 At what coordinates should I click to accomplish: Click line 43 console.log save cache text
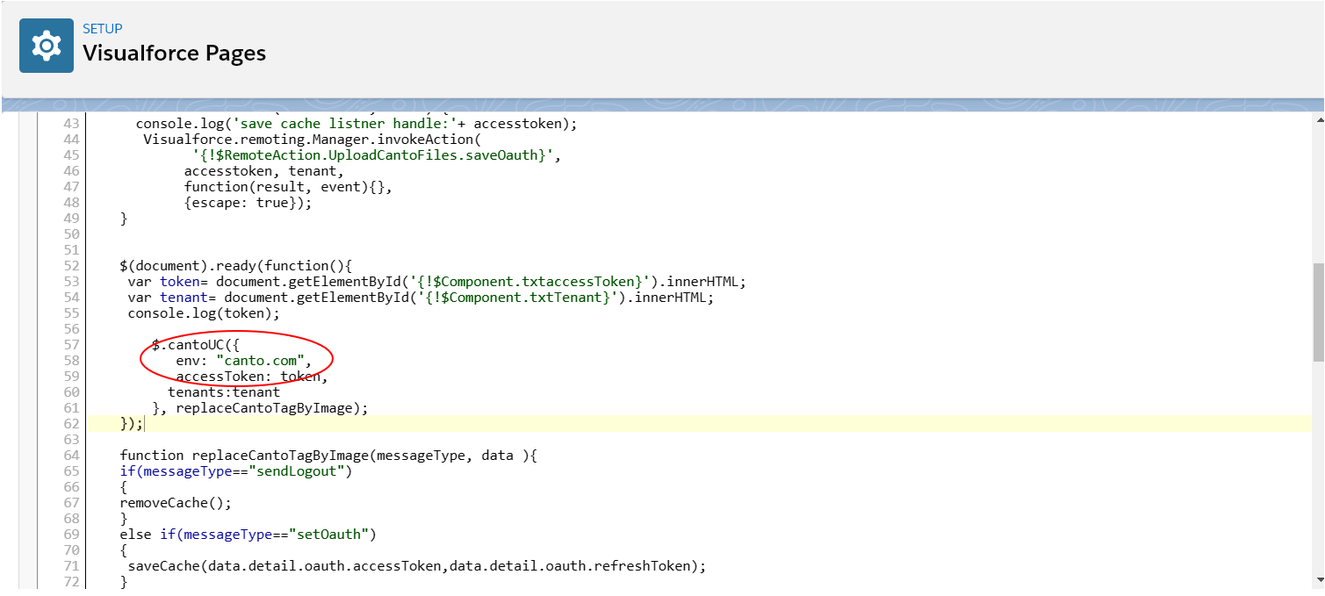tap(357, 123)
